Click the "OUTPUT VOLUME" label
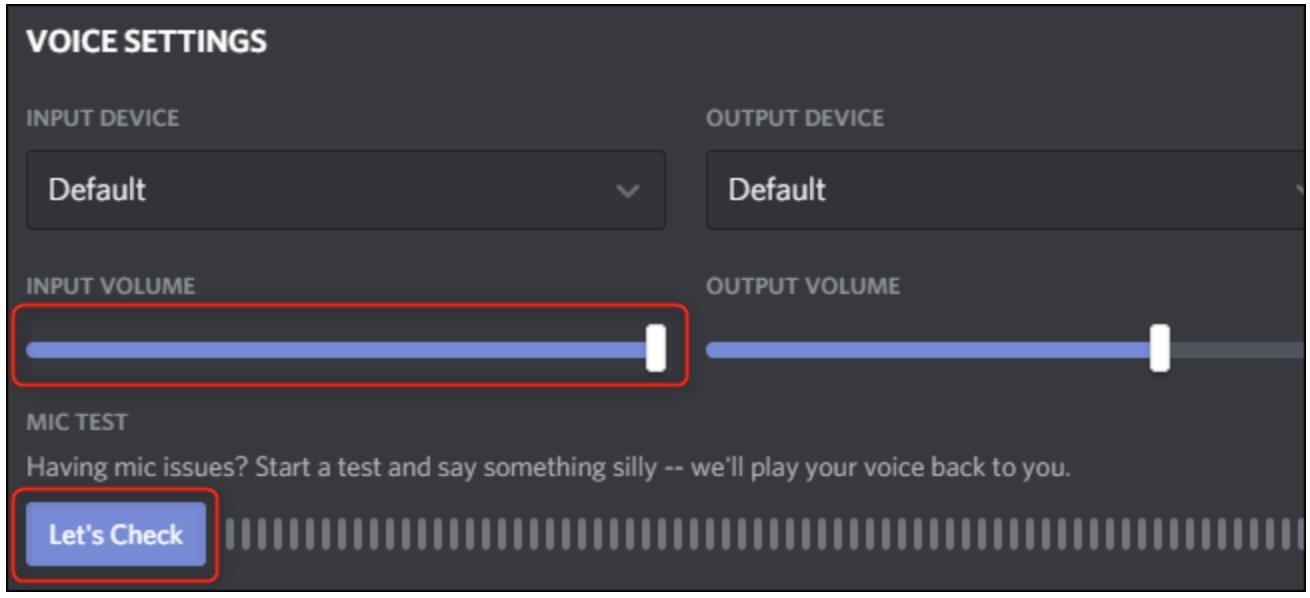The width and height of the screenshot is (1310, 598). (x=803, y=287)
